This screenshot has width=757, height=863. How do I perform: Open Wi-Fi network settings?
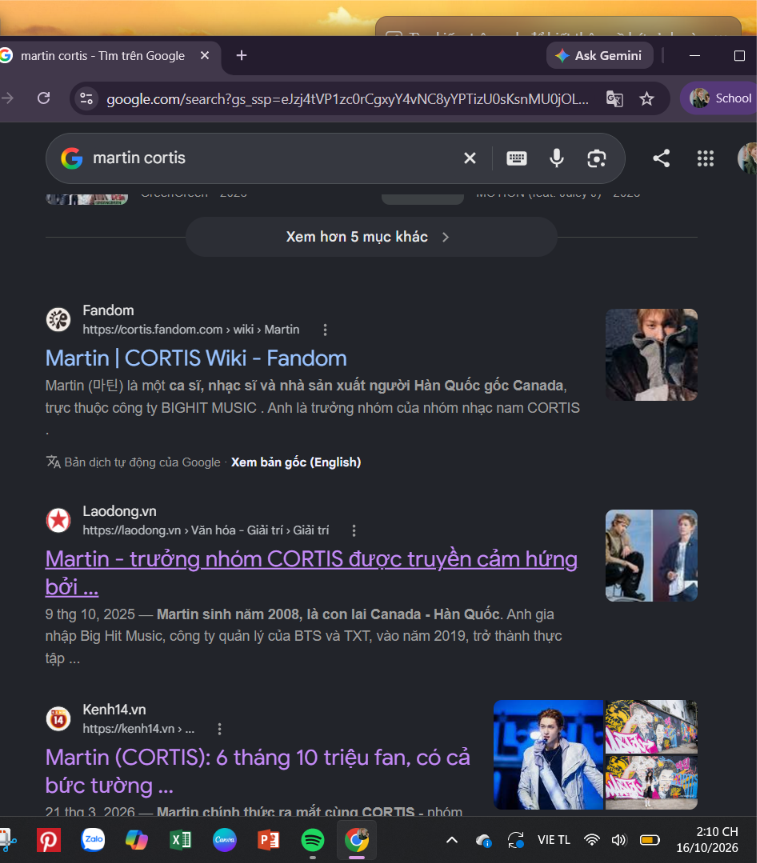tap(592, 840)
